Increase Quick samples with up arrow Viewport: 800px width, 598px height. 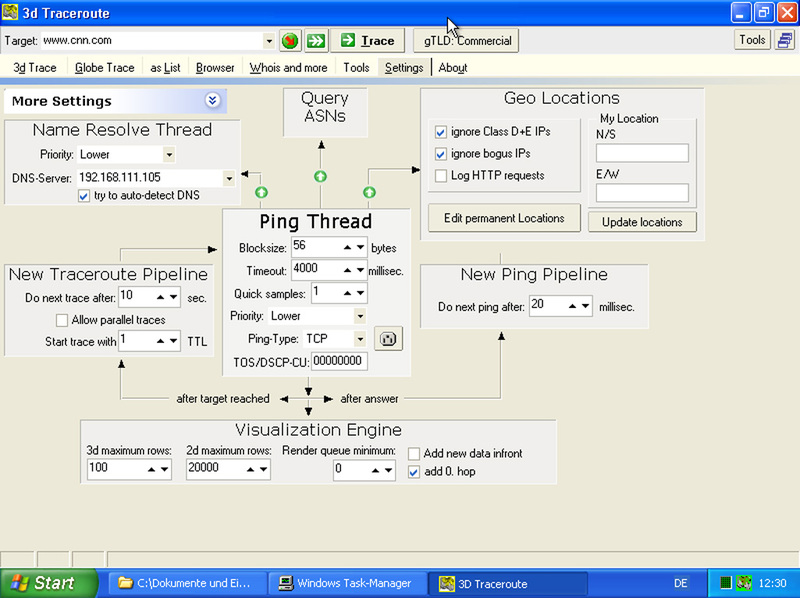click(347, 293)
